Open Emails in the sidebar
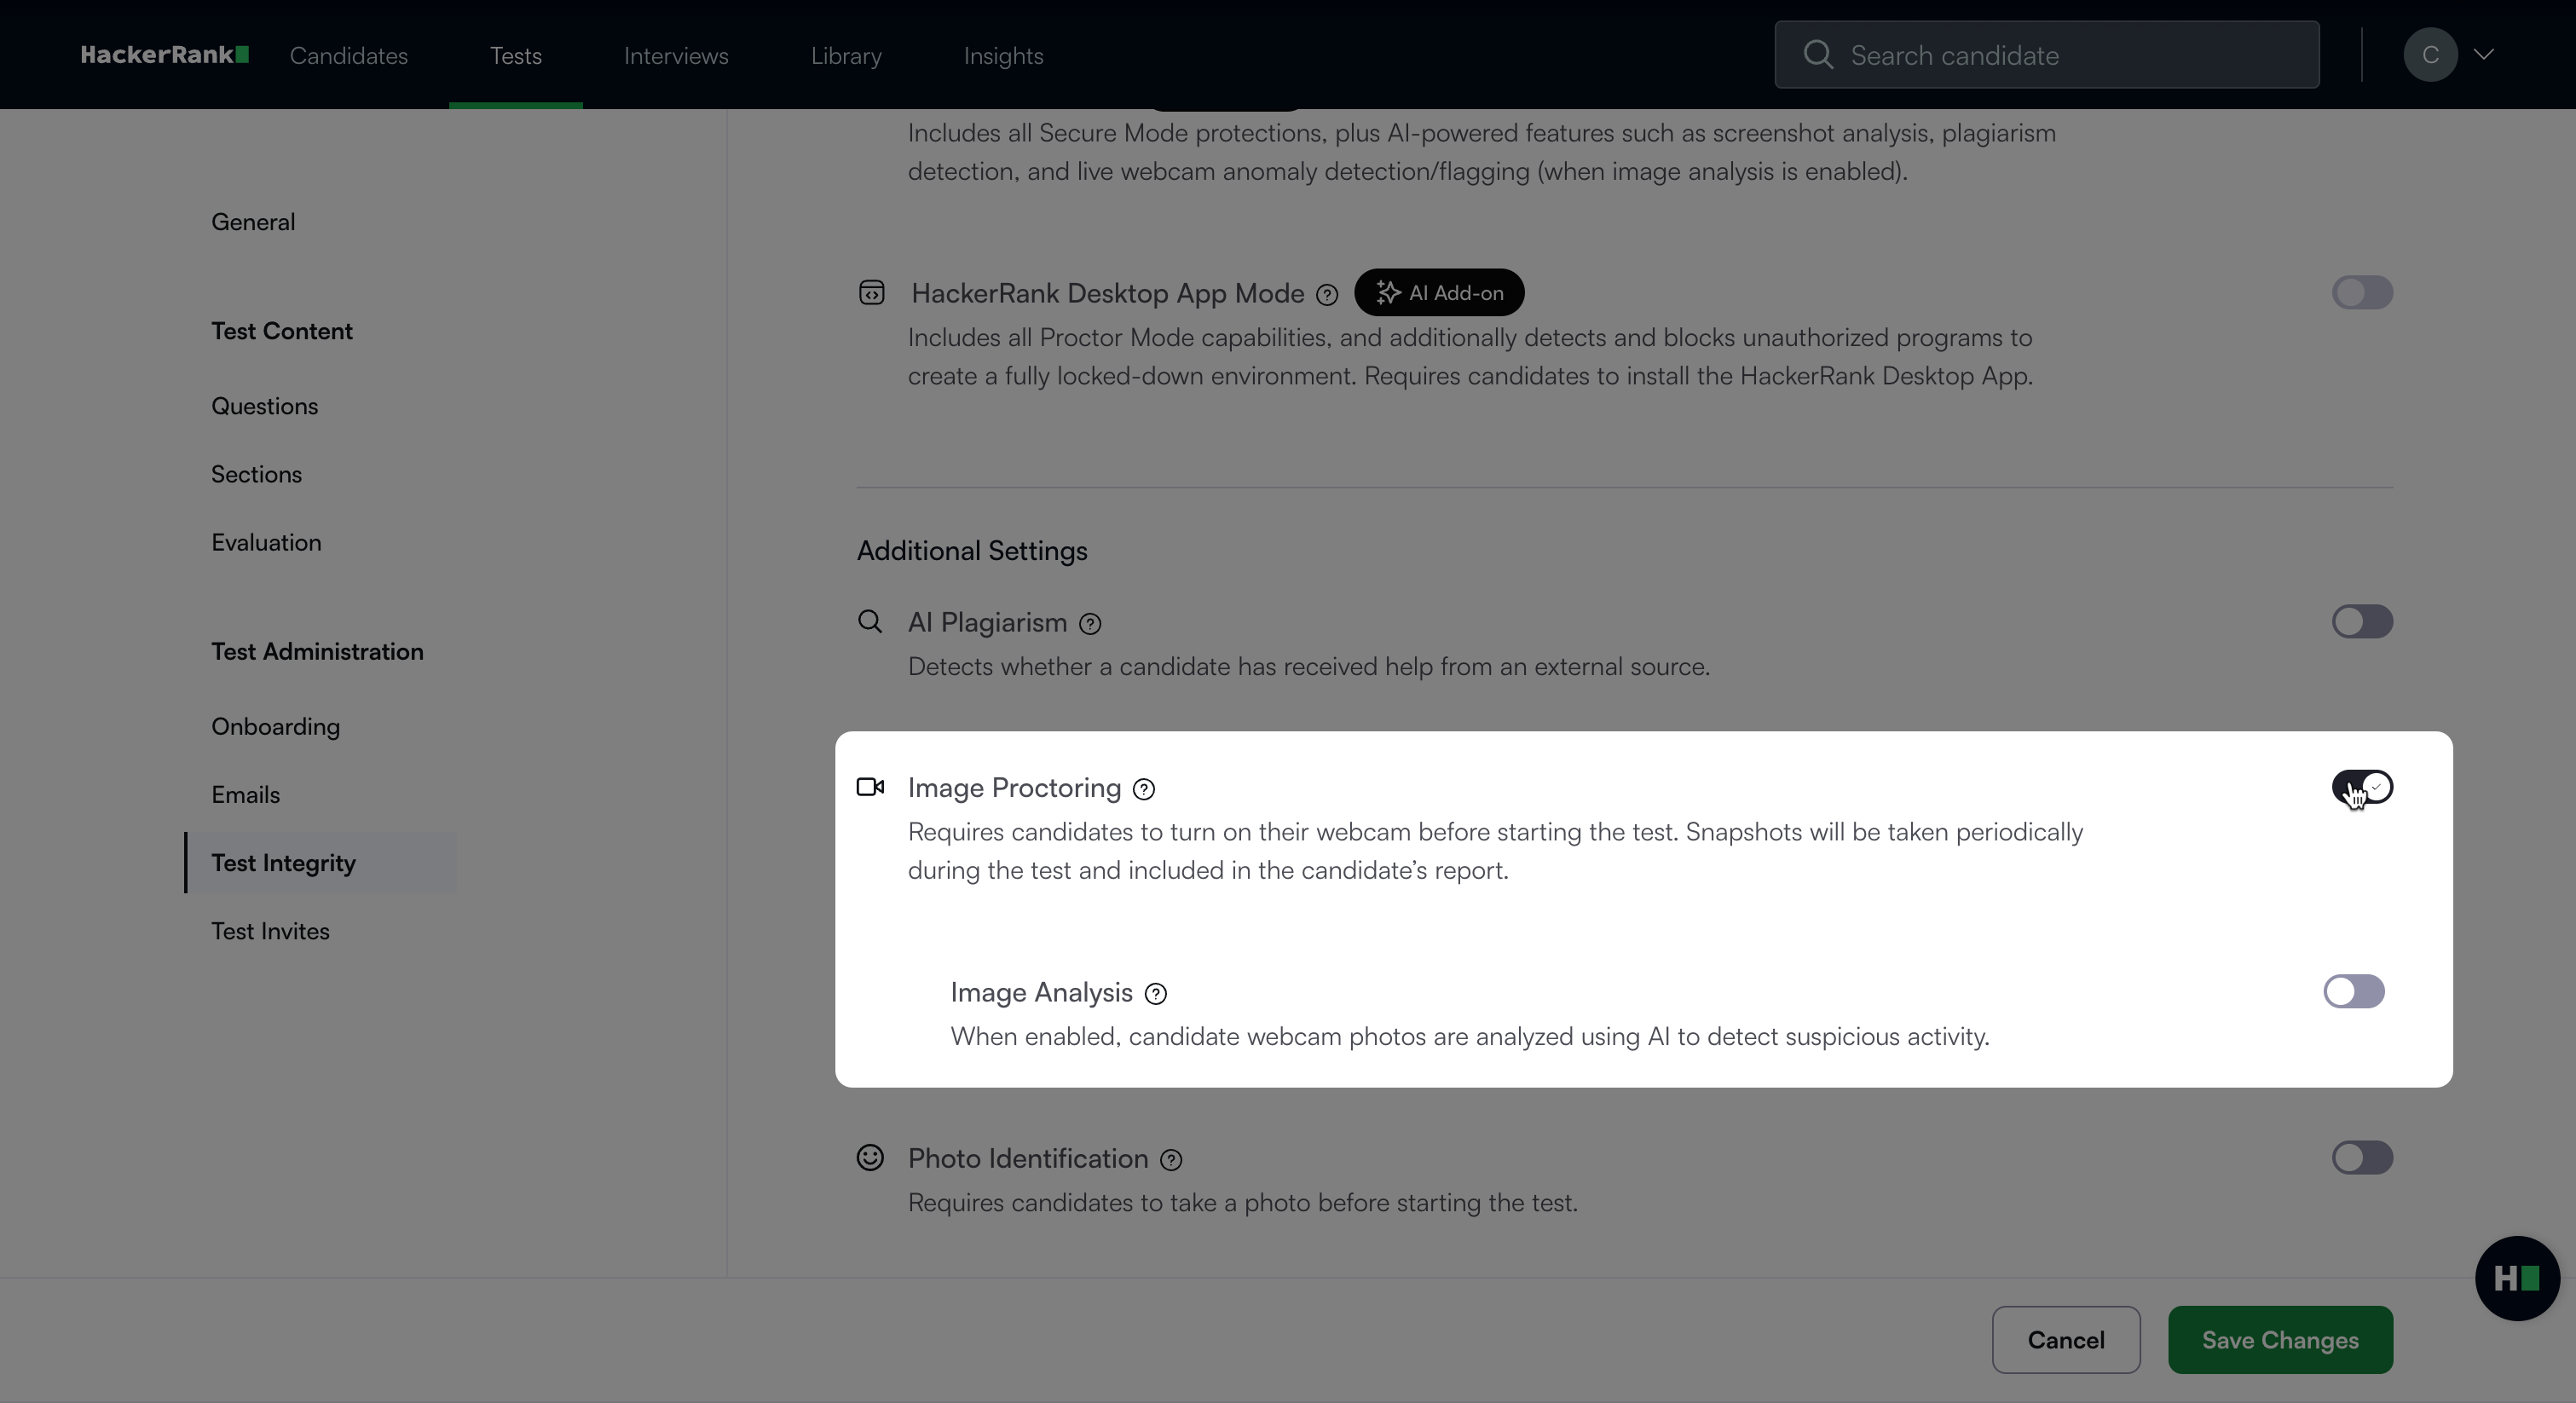This screenshot has height=1403, width=2576. (x=245, y=795)
